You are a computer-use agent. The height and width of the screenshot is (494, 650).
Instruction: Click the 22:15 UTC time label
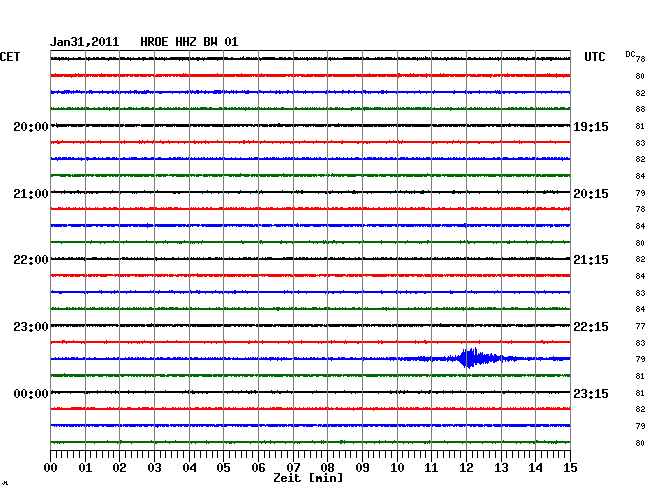[591, 327]
